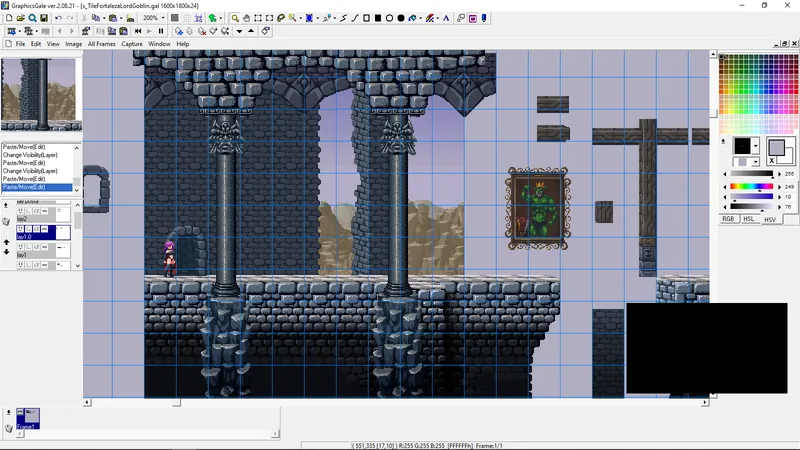This screenshot has width=800, height=450.
Task: Select highlighted Paste/Move(Edit) history entry
Action: [37, 187]
